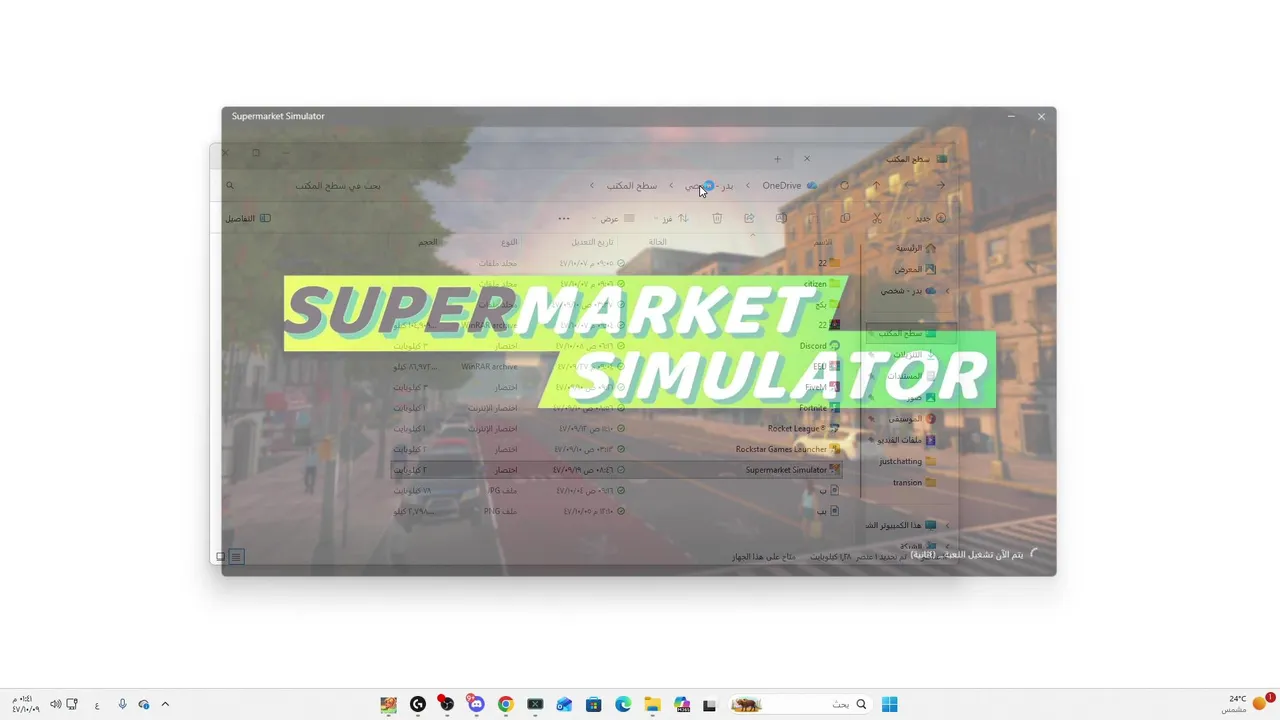1280x720 pixels.
Task: Open Discord from the taskbar
Action: (476, 704)
